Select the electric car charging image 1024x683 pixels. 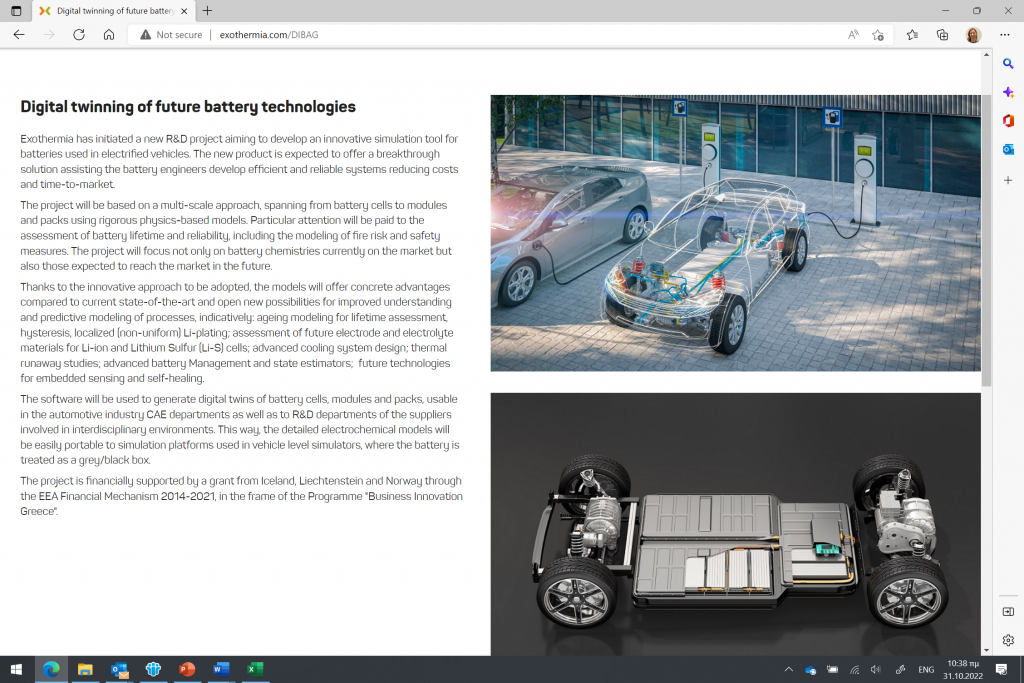735,233
